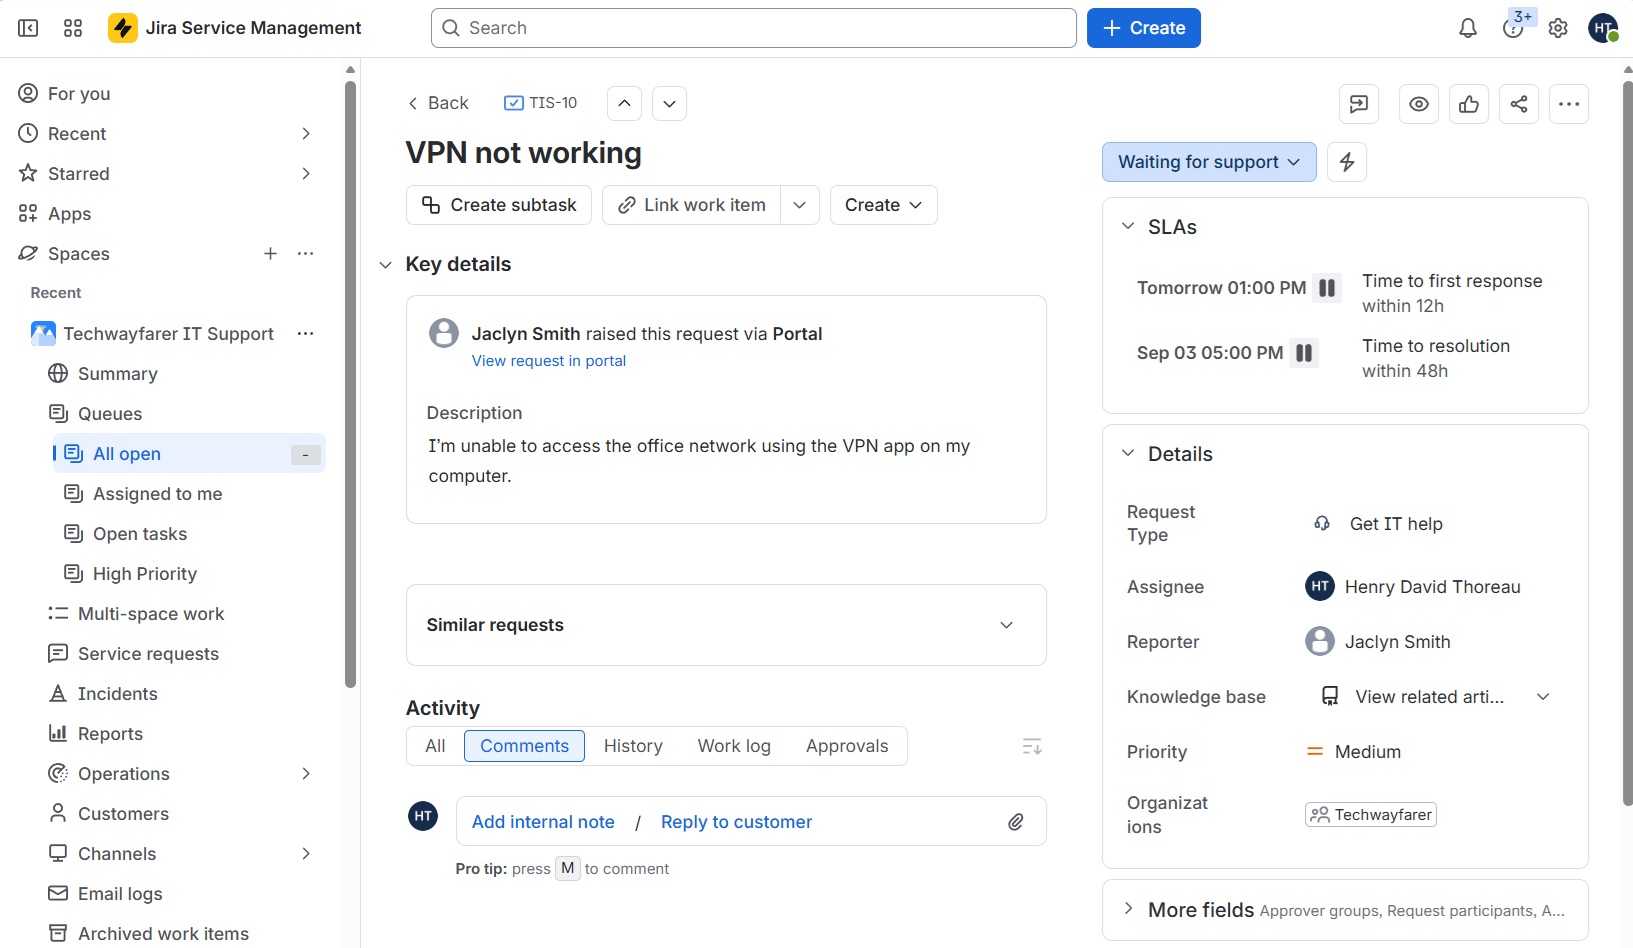Switch to the Approvals tab
The width and height of the screenshot is (1633, 948).
(x=847, y=746)
